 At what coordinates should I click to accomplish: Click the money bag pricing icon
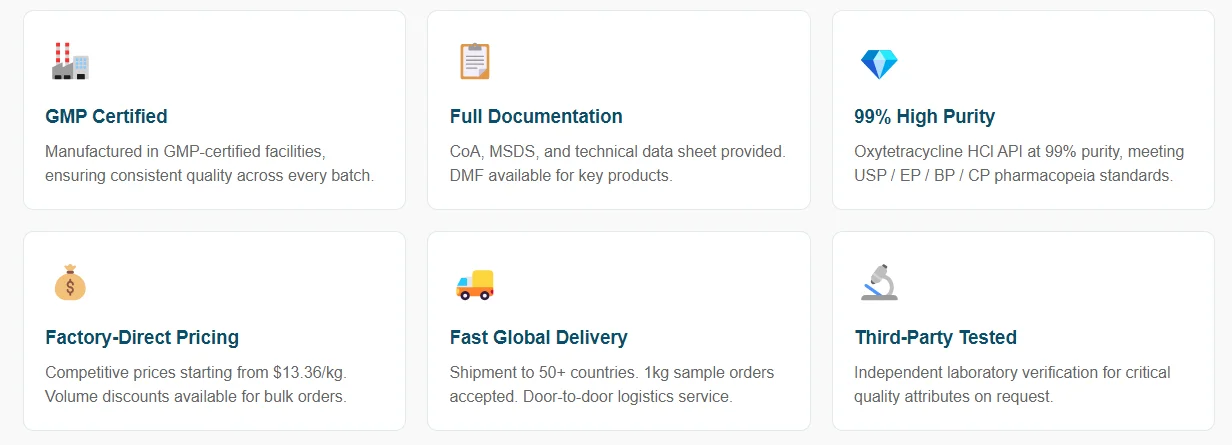tap(70, 283)
